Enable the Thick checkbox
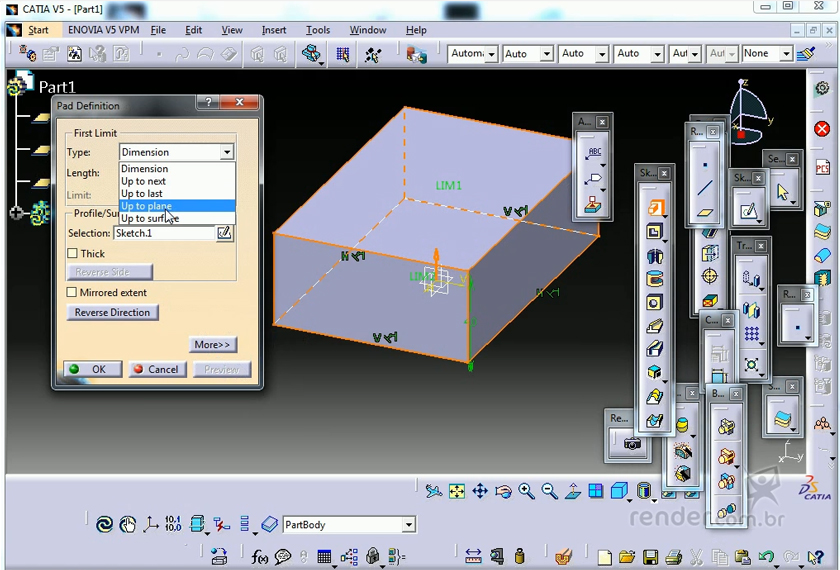Screen dimensions: 840x570 pos(72,254)
